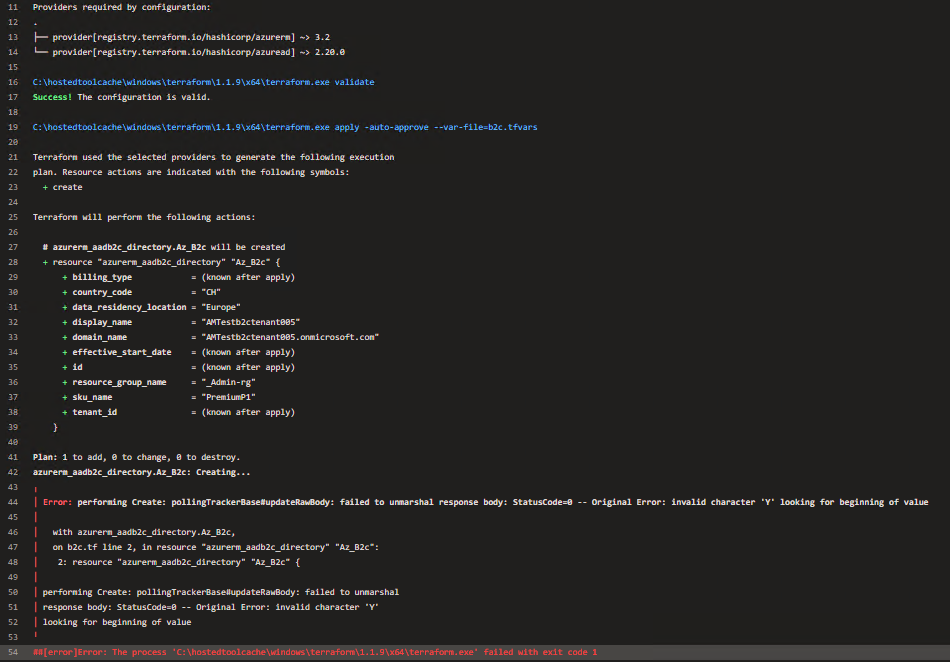Viewport: 950px width, 662px height.
Task: Select the terraform.exe validate command line
Action: (204, 82)
